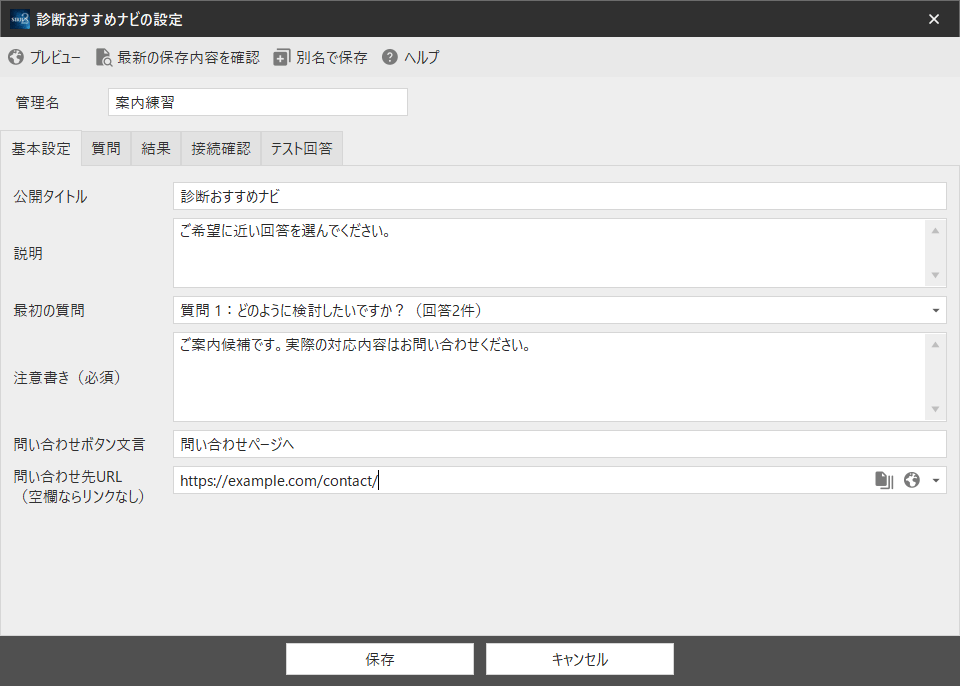
Task: Click the 注意書き（必須） label
Action: tap(67, 378)
